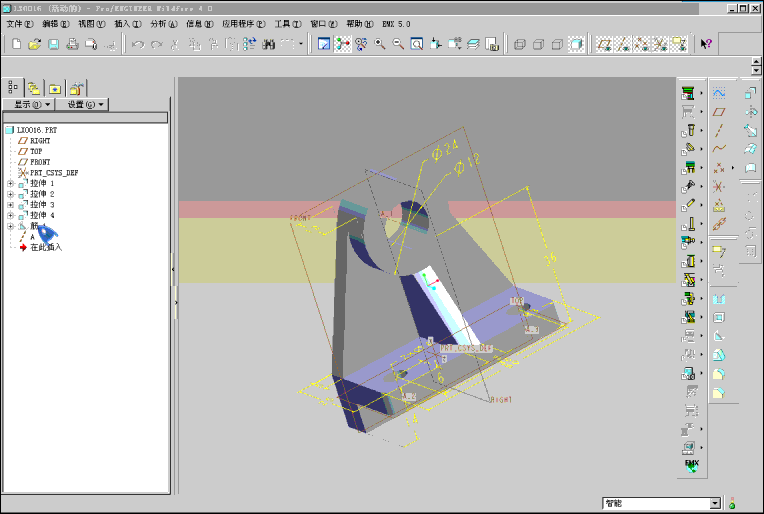
Task: Select the Datum Axis tool icon
Action: 719,130
